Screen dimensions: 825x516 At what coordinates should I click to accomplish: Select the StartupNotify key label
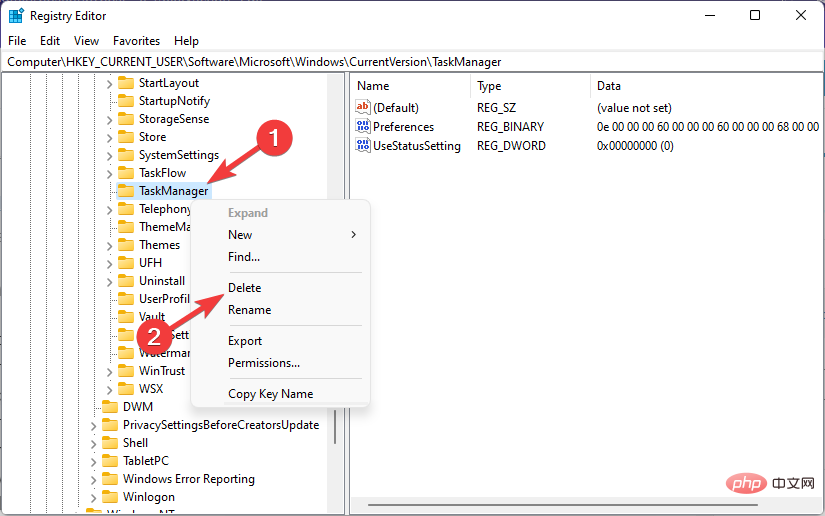pos(174,100)
